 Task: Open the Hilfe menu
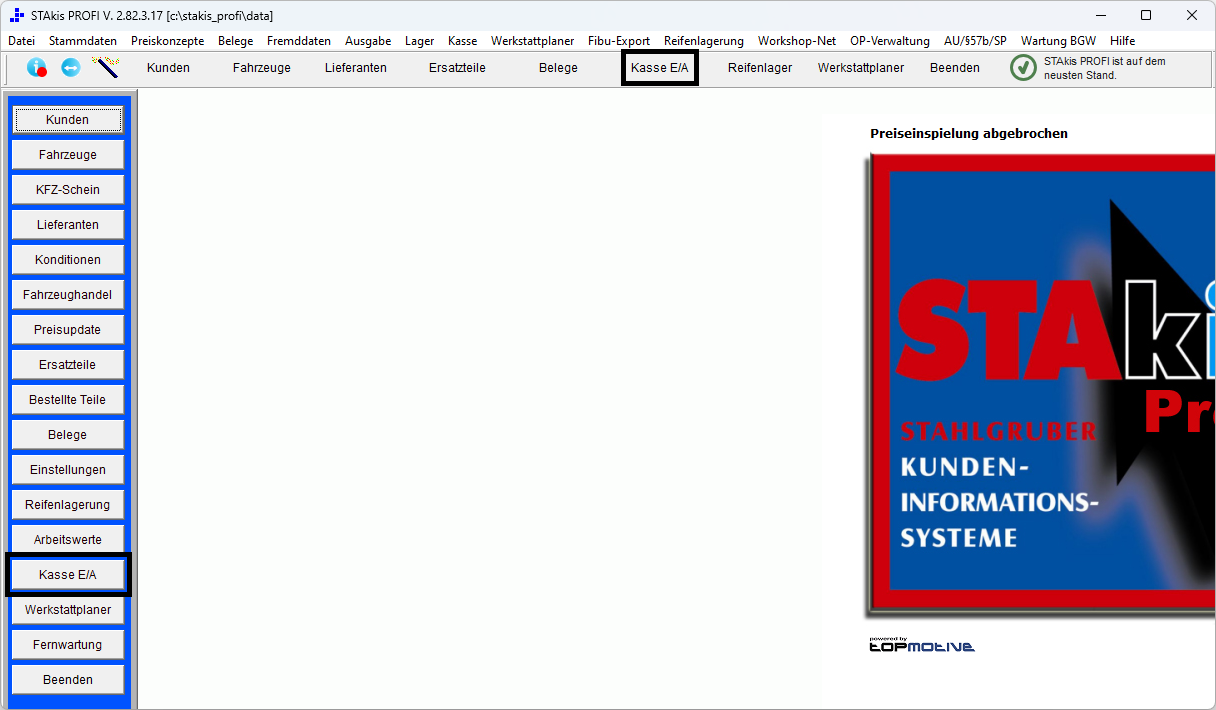click(x=1122, y=41)
